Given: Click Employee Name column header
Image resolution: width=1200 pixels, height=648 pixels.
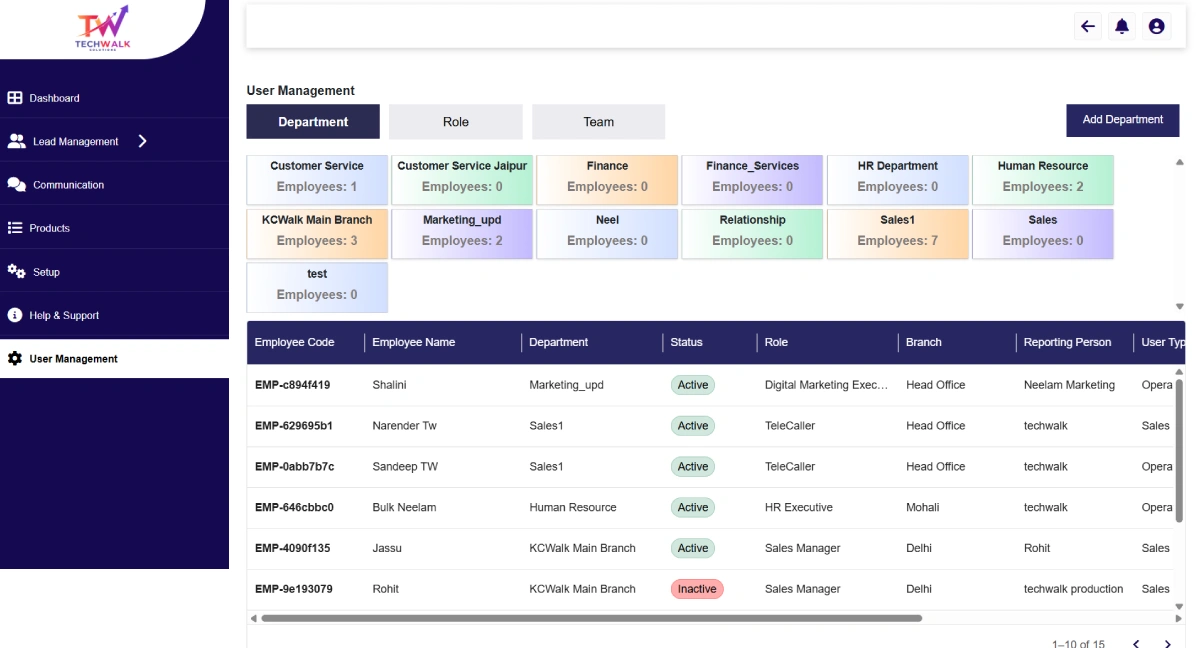Looking at the screenshot, I should (413, 342).
